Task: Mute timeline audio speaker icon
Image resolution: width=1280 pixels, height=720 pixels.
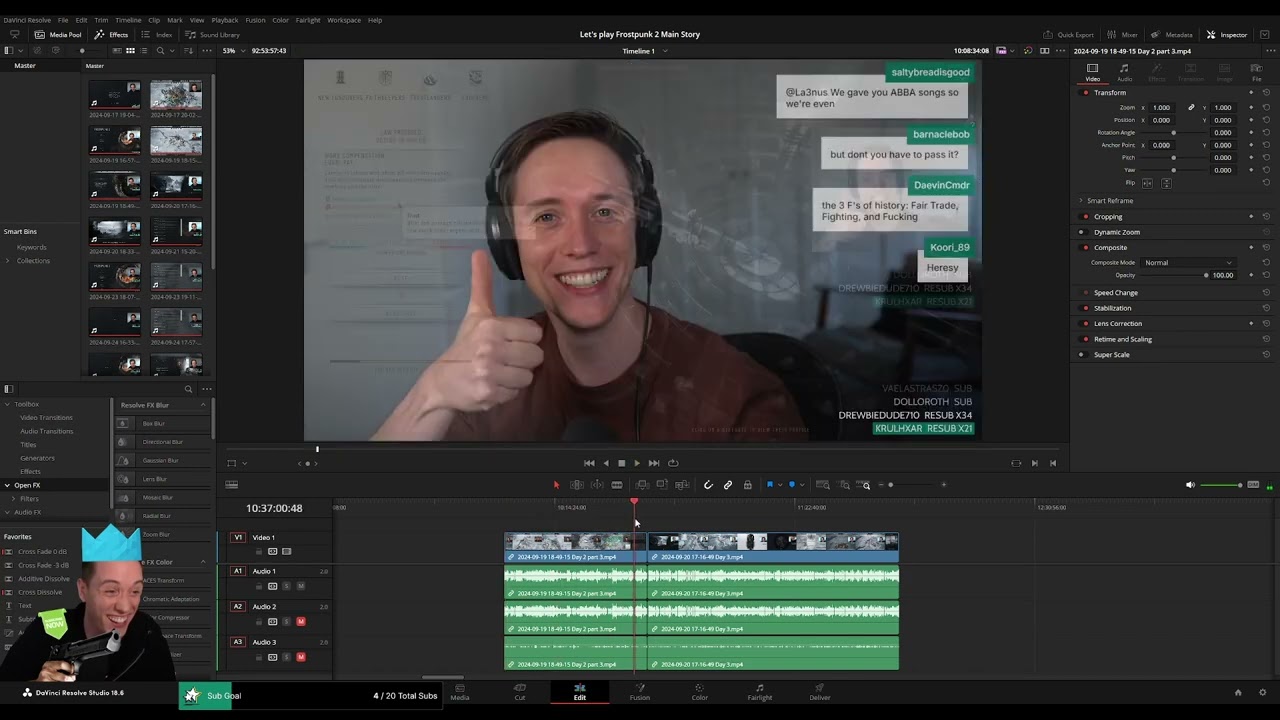Action: click(x=1190, y=485)
